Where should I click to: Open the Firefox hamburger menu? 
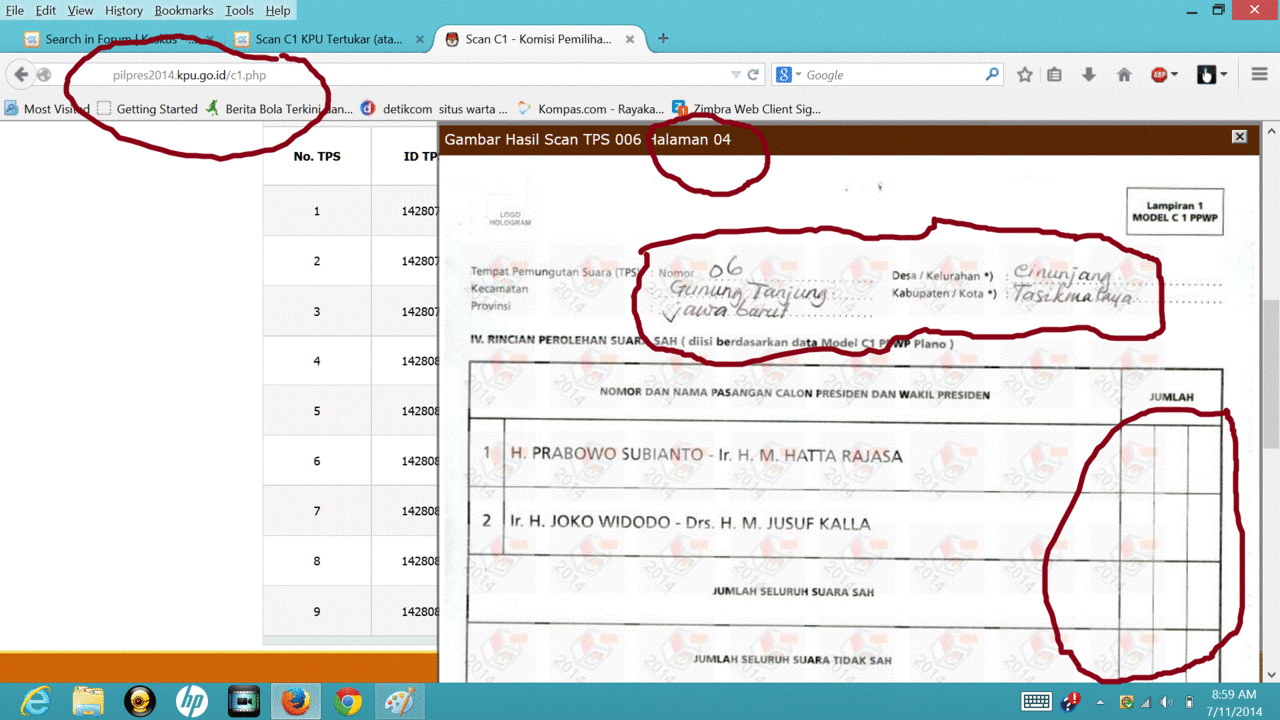pos(1259,75)
